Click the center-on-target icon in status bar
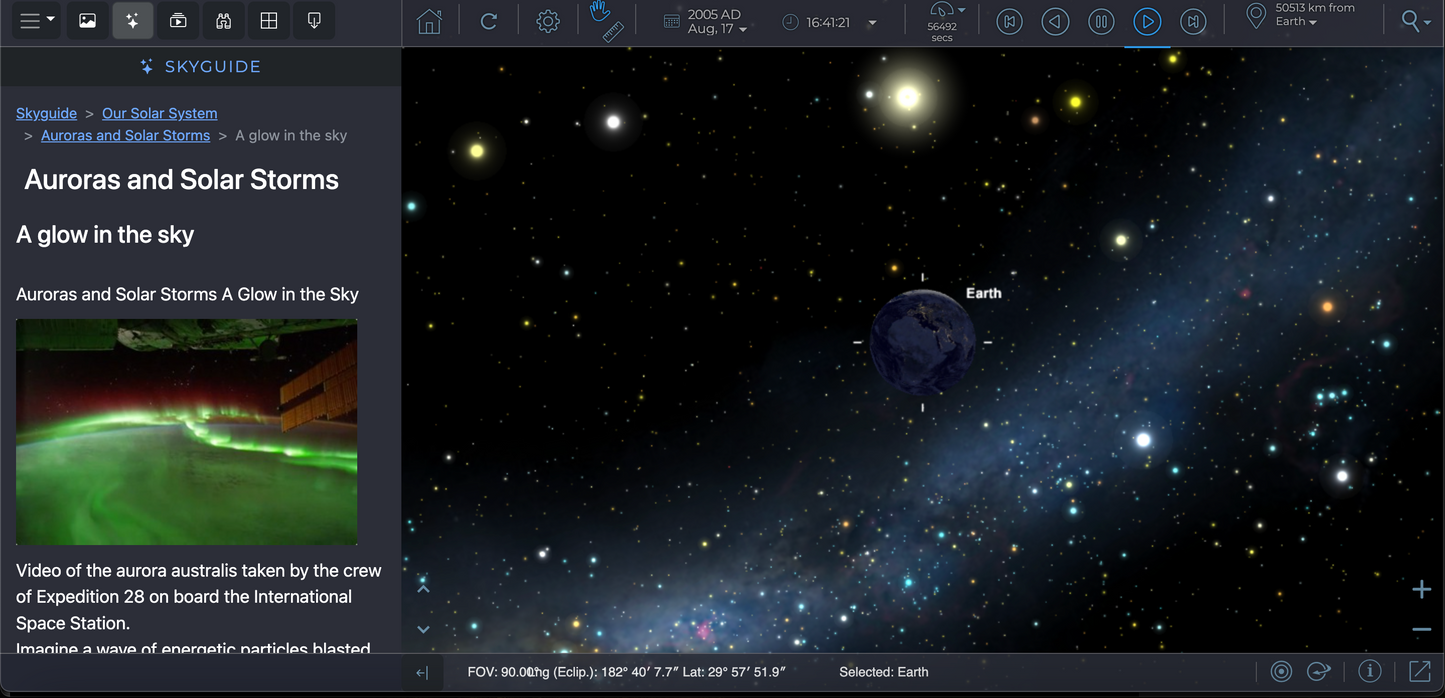The width and height of the screenshot is (1445, 698). pyautogui.click(x=1281, y=672)
